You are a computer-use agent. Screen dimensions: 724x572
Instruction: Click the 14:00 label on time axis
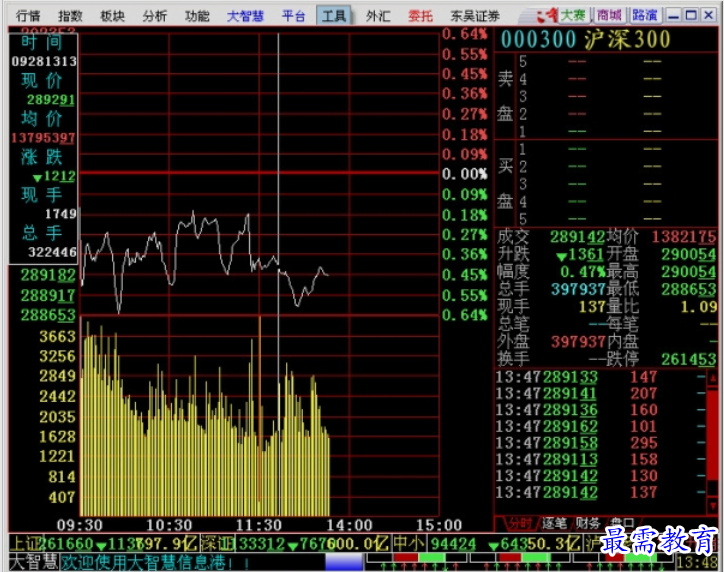pos(350,525)
